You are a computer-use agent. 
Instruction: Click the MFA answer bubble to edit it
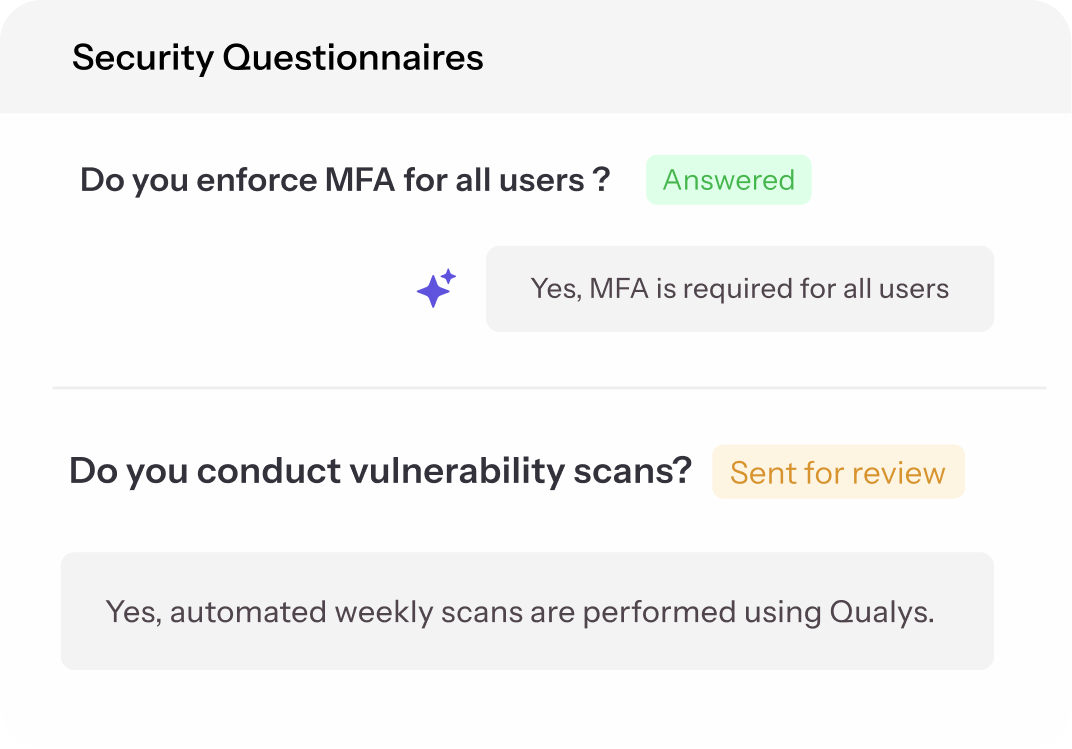[x=739, y=288]
